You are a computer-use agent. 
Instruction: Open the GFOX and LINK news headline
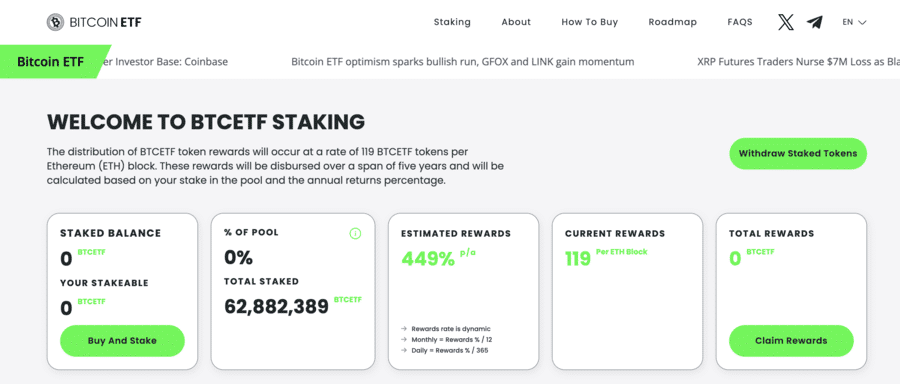[x=463, y=62]
